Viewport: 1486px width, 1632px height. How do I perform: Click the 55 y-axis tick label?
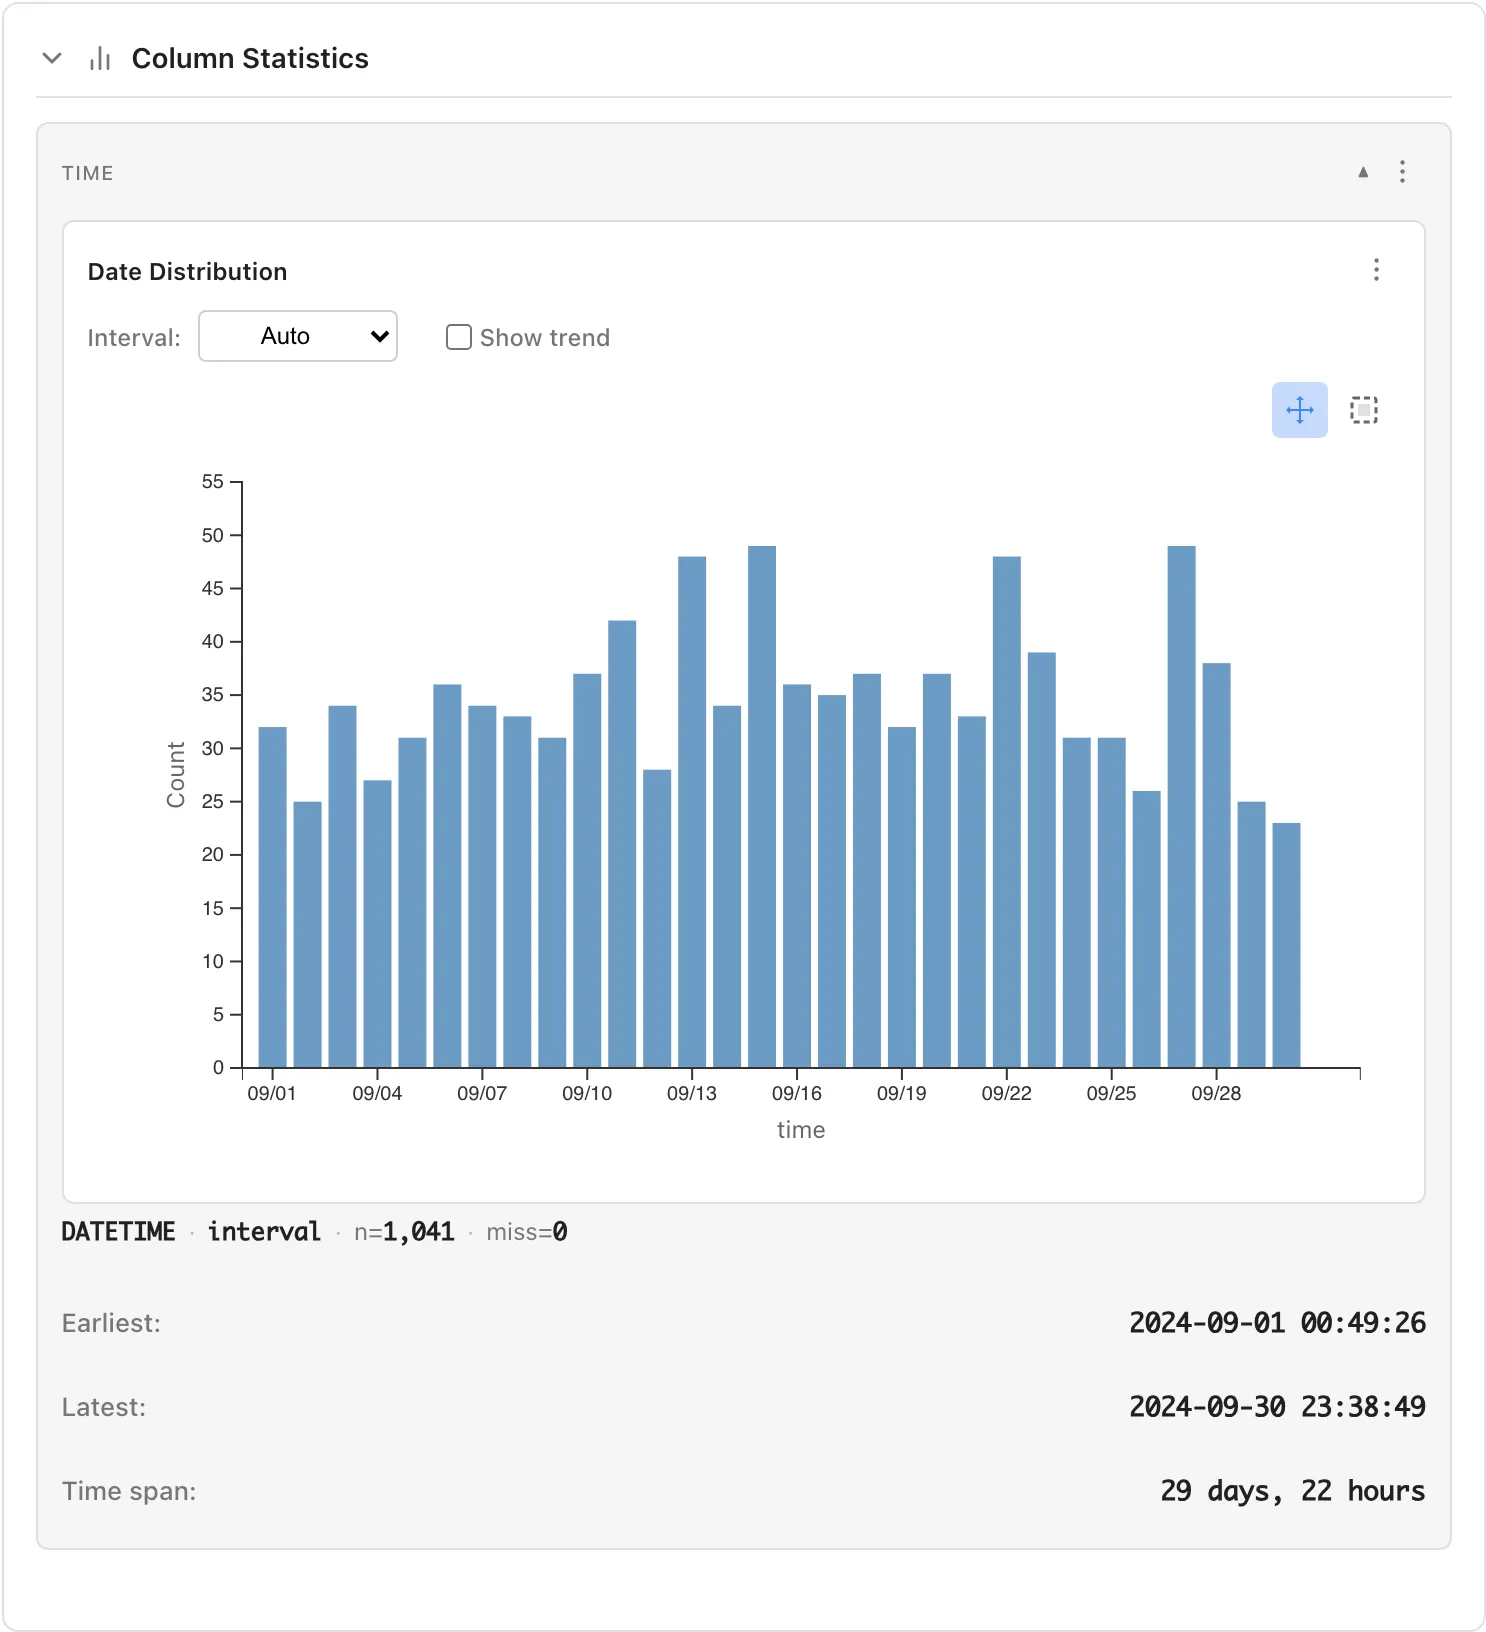tap(213, 482)
